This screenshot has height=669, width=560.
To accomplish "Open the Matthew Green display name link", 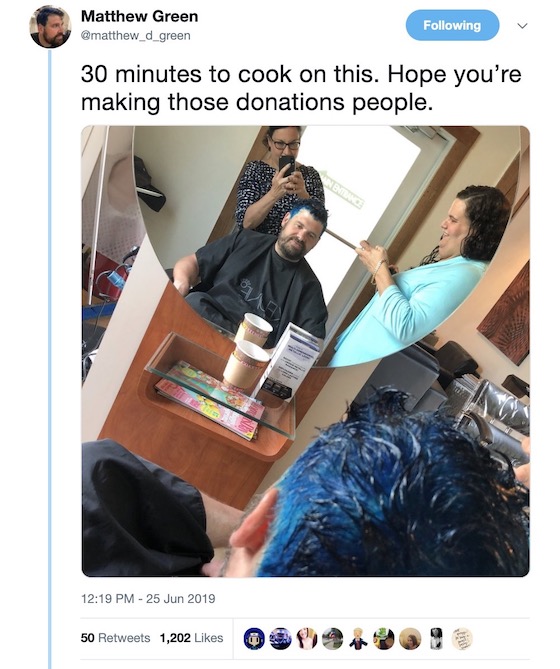I will [139, 17].
